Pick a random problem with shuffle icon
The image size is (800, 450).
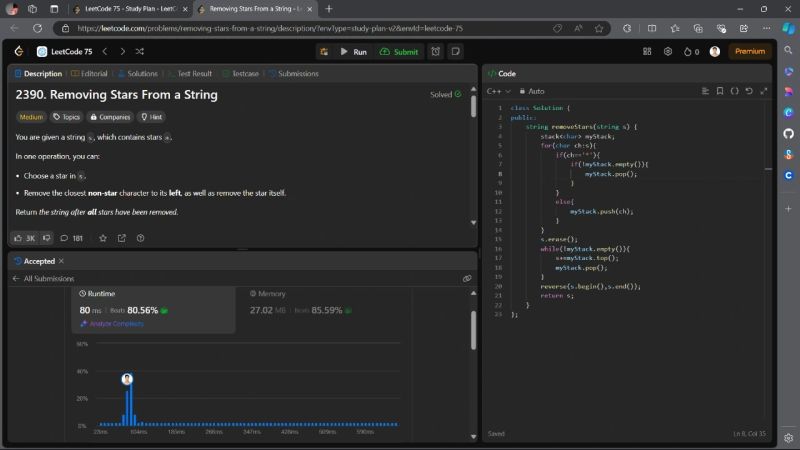pyautogui.click(x=138, y=51)
